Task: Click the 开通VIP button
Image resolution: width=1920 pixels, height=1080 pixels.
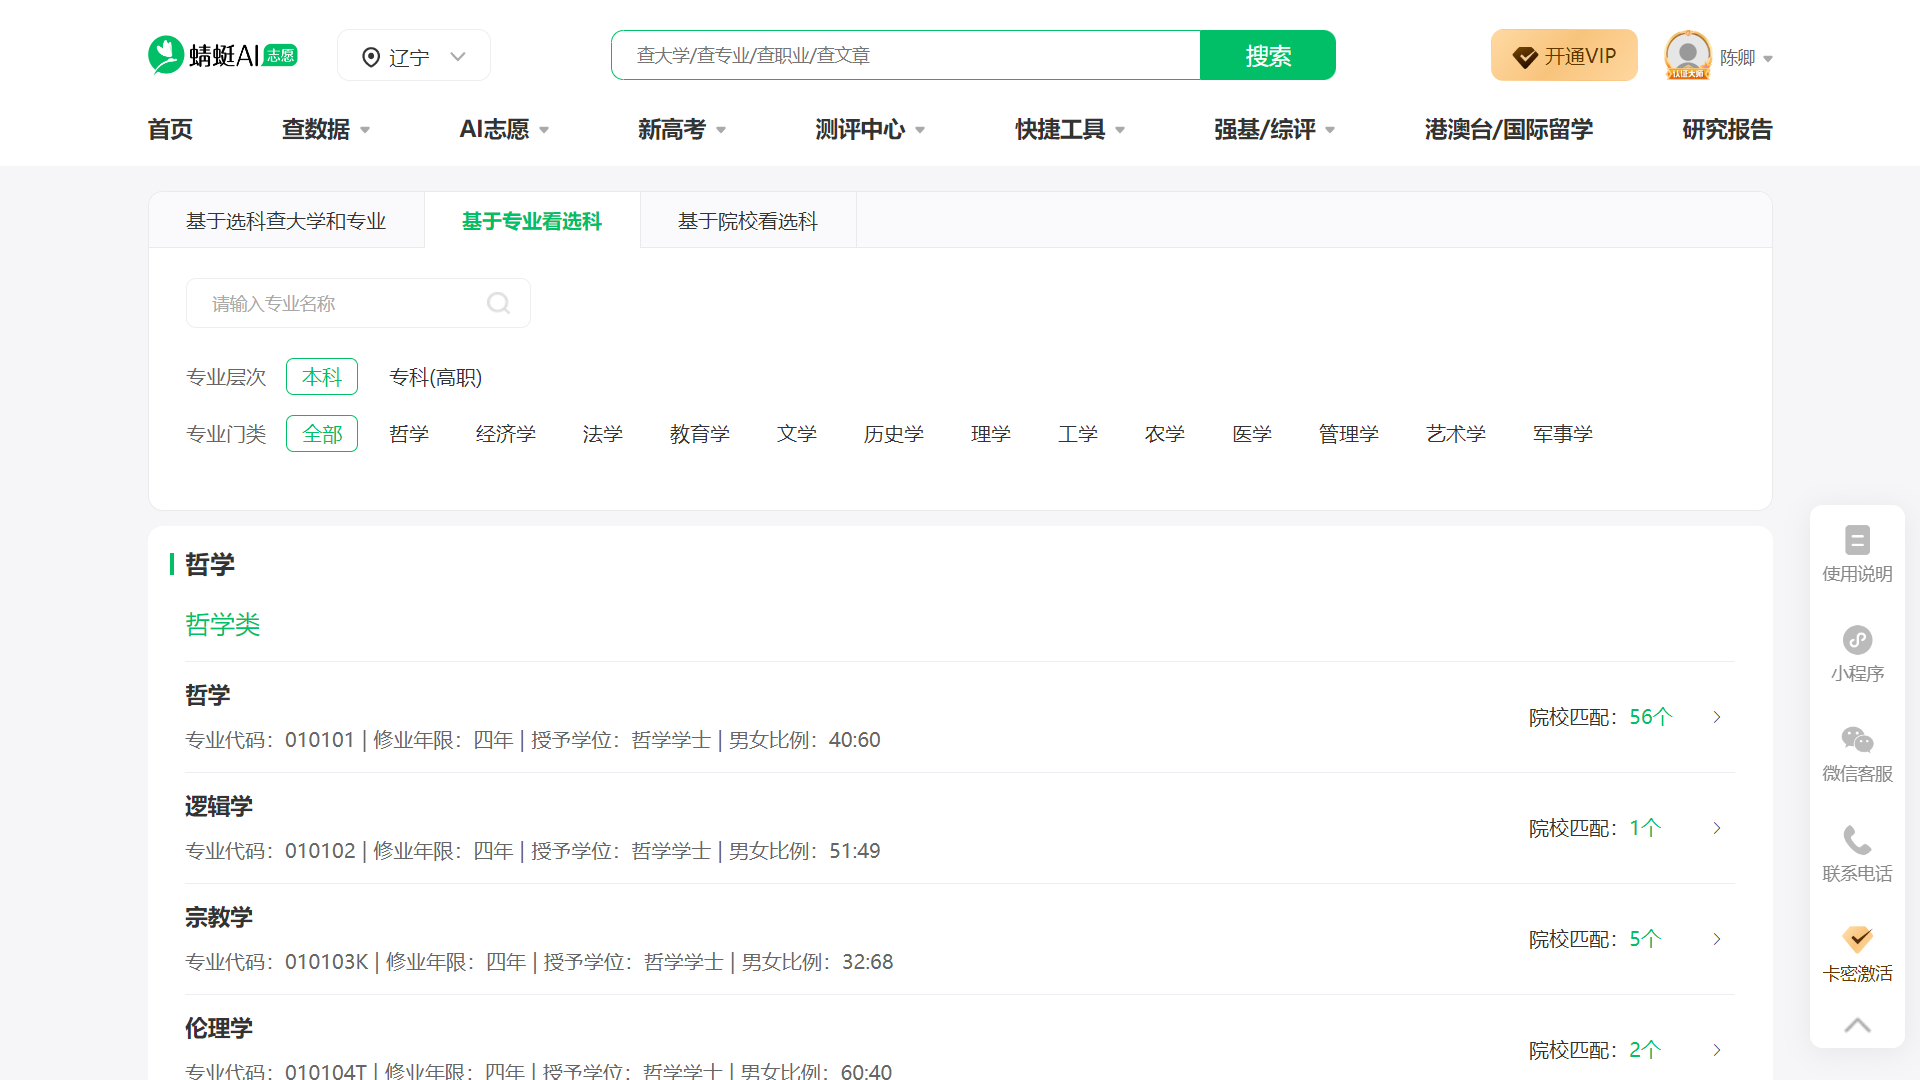Action: tap(1563, 55)
